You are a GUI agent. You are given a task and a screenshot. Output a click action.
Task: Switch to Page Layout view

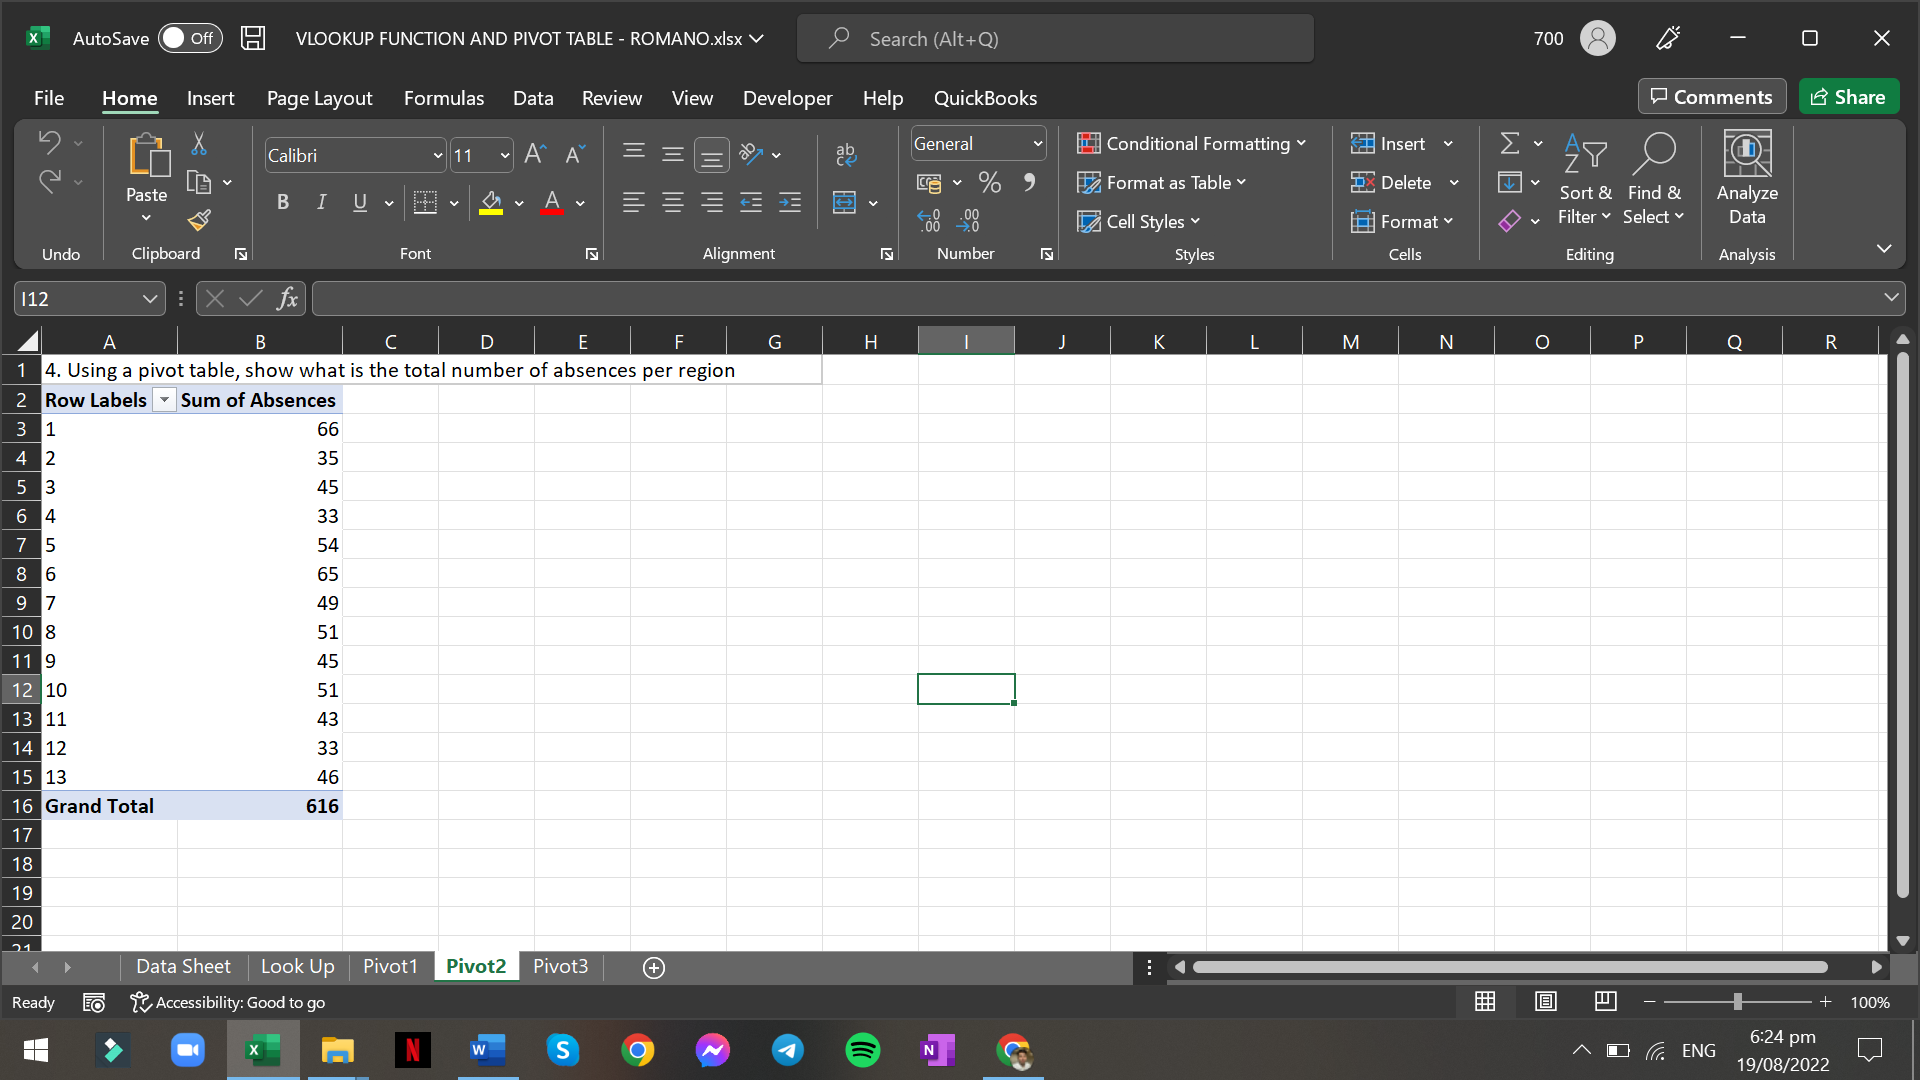1545,1001
